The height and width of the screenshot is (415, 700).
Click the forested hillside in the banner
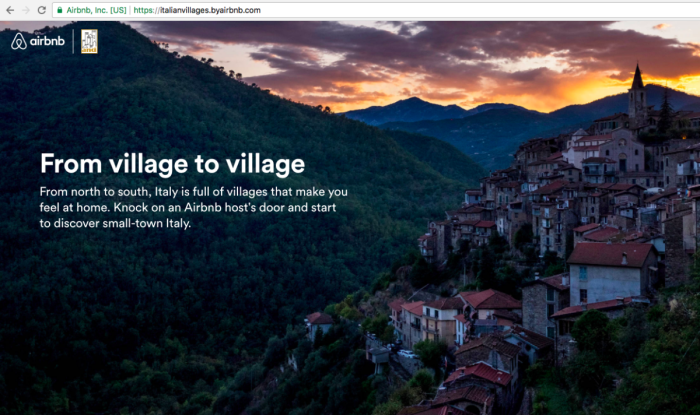179,290
